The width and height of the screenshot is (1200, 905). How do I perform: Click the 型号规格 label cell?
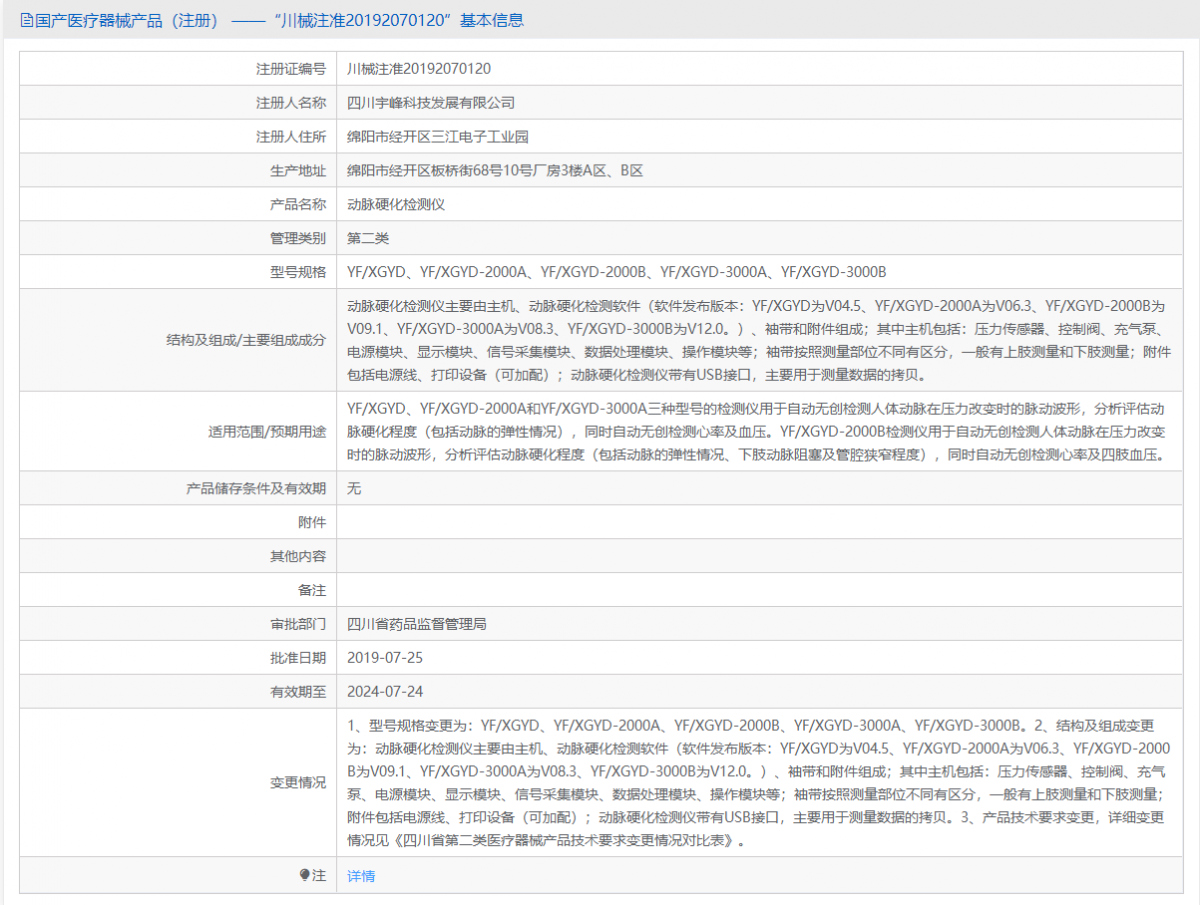tap(178, 272)
